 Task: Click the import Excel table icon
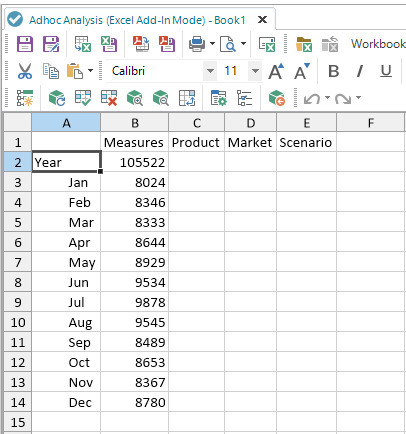(83, 44)
